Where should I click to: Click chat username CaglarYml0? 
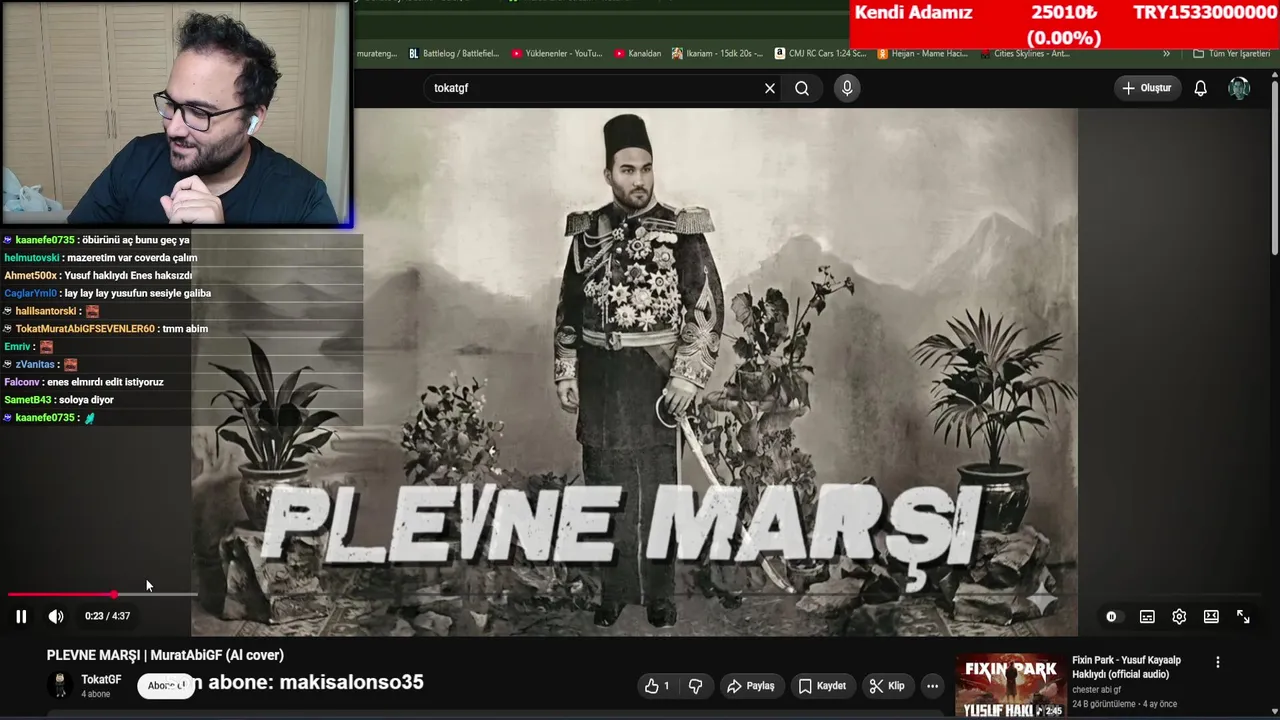(30, 294)
